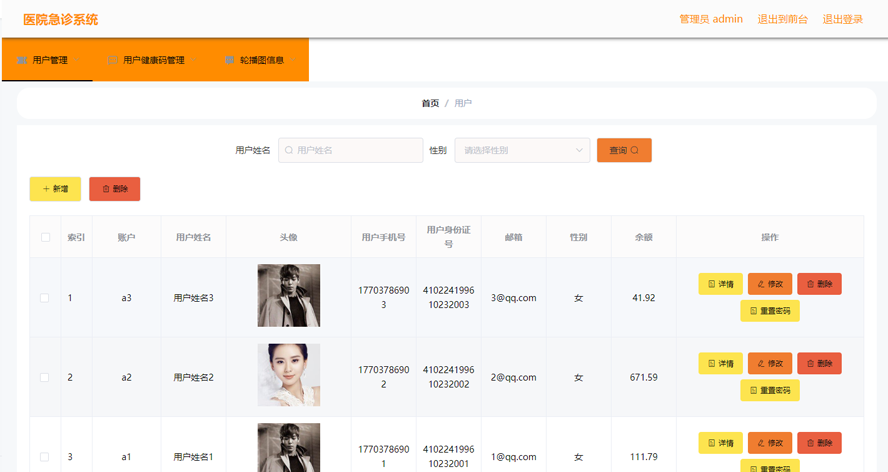This screenshot has width=888, height=472.
Task: Click the 账户 column header
Action: [x=126, y=237]
